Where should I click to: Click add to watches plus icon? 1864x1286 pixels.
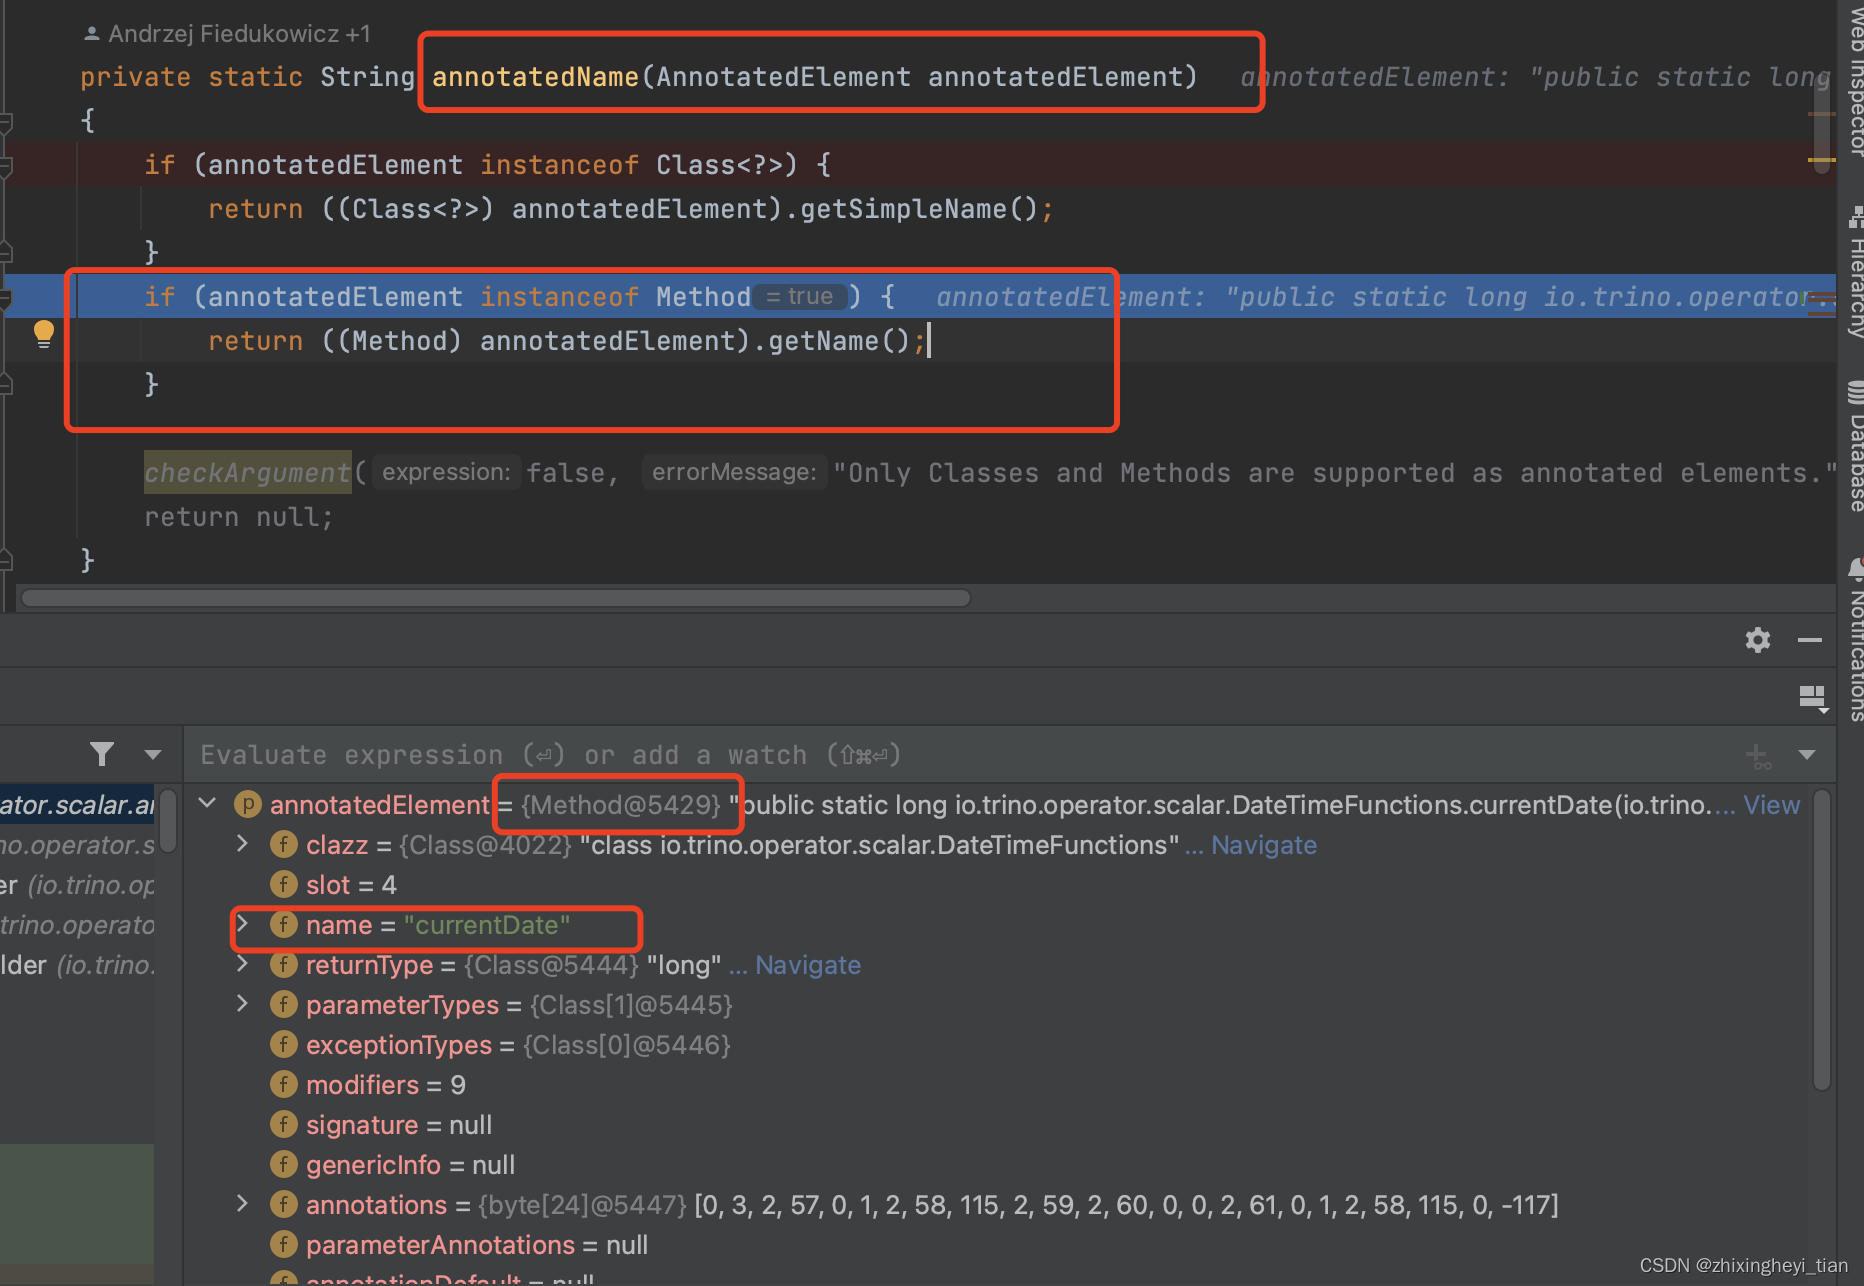point(1758,756)
